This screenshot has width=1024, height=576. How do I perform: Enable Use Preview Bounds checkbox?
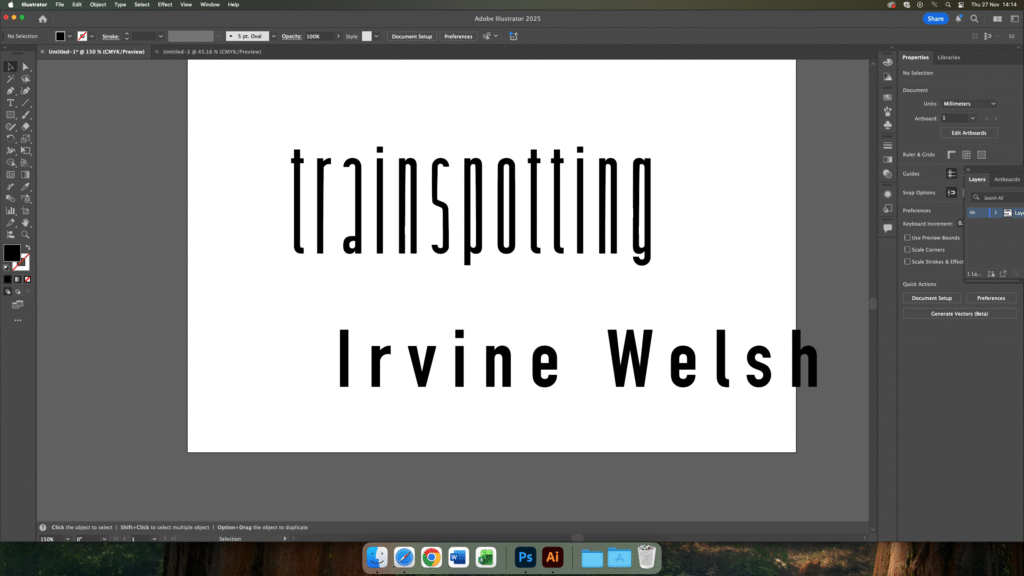pyautogui.click(x=907, y=238)
